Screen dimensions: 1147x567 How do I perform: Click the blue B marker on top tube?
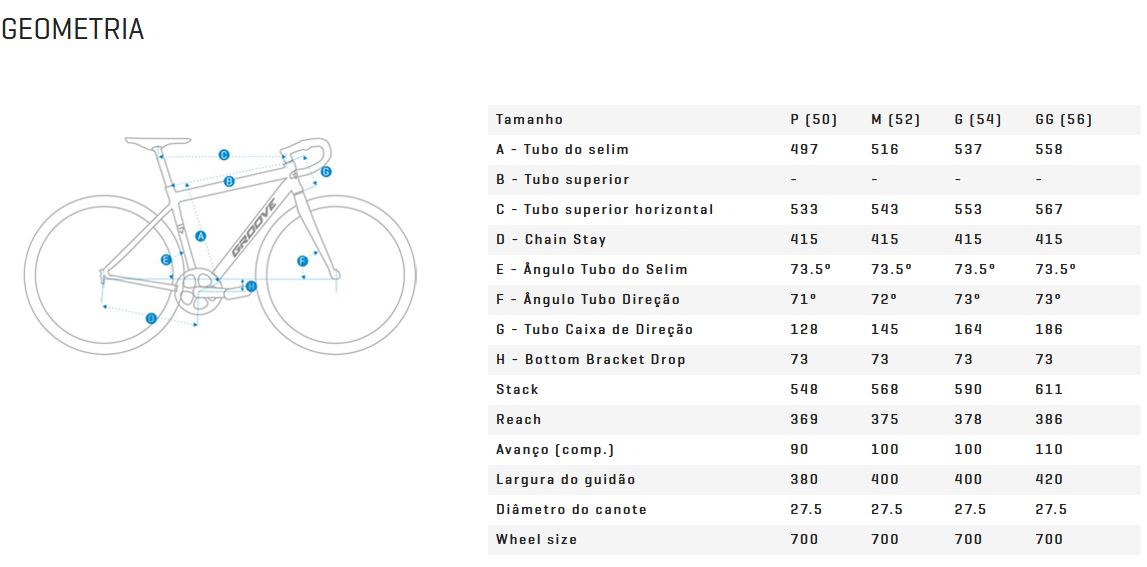(229, 181)
